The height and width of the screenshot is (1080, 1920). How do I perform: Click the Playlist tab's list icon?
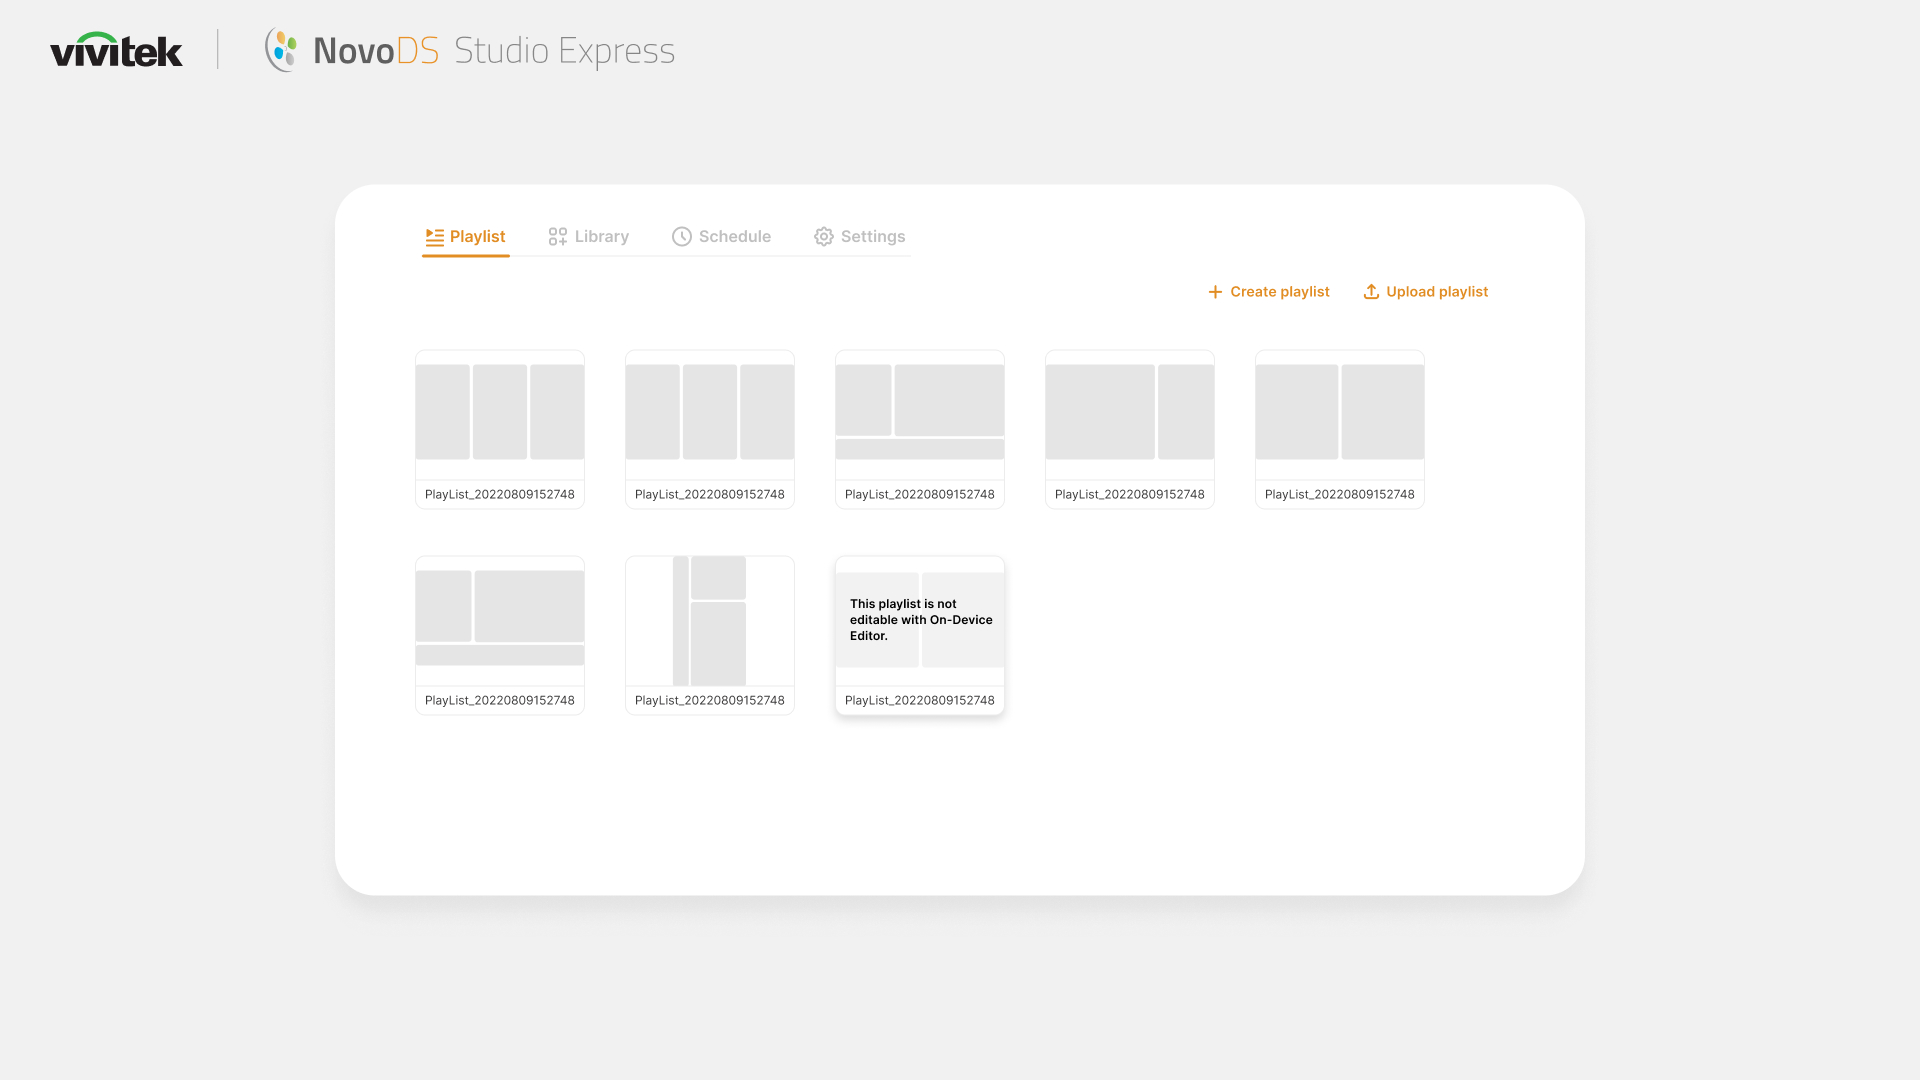tap(434, 237)
